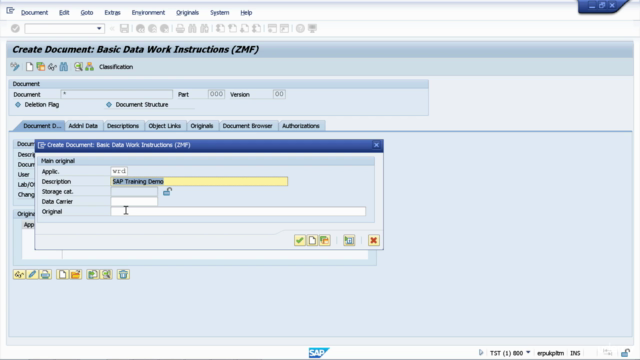Click the Customize local layout monitor icon
The width and height of the screenshot is (640, 360).
pyautogui.click(x=312, y=29)
